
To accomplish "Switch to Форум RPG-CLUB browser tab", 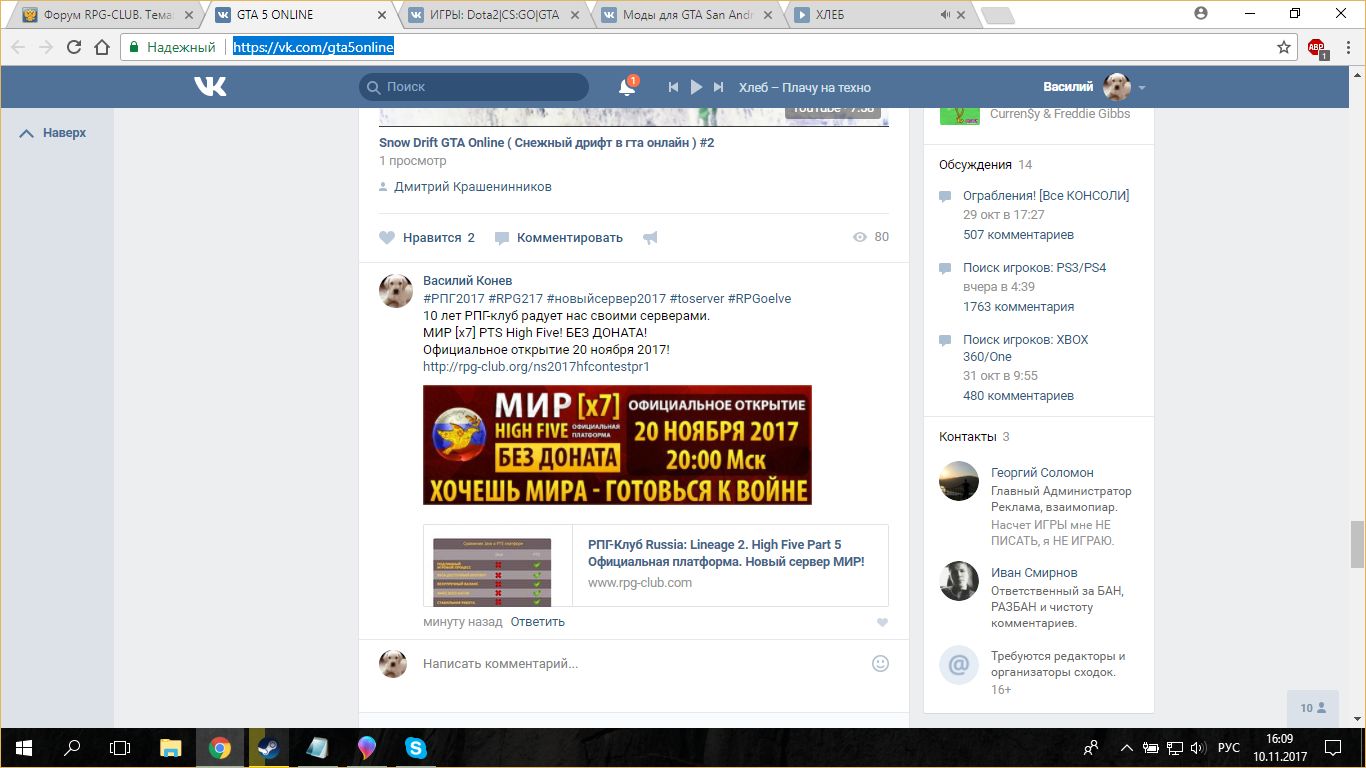I will click(107, 15).
